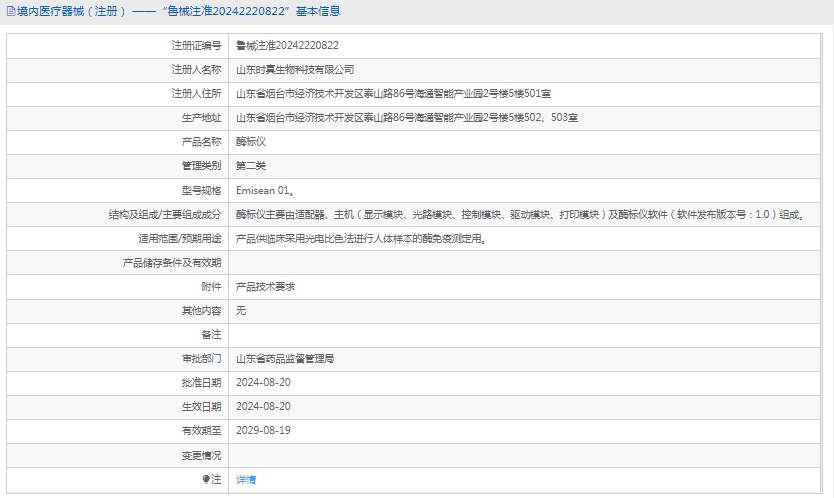Select the product name 酶标仪
834x498 pixels.
tap(251, 142)
